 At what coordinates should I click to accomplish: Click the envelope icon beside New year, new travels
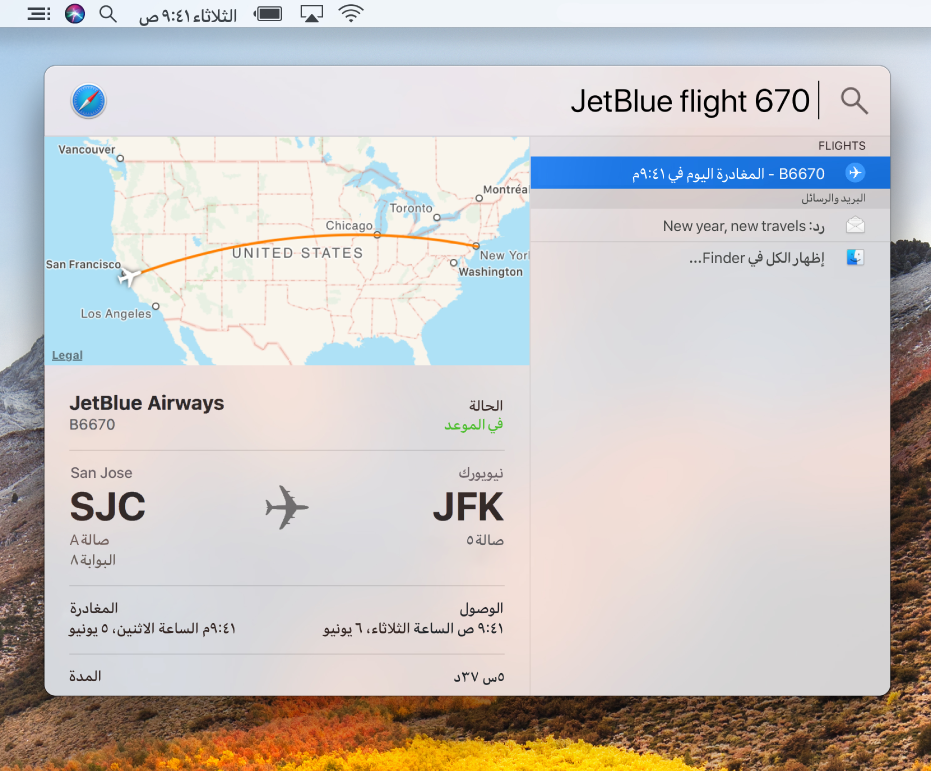pos(855,225)
